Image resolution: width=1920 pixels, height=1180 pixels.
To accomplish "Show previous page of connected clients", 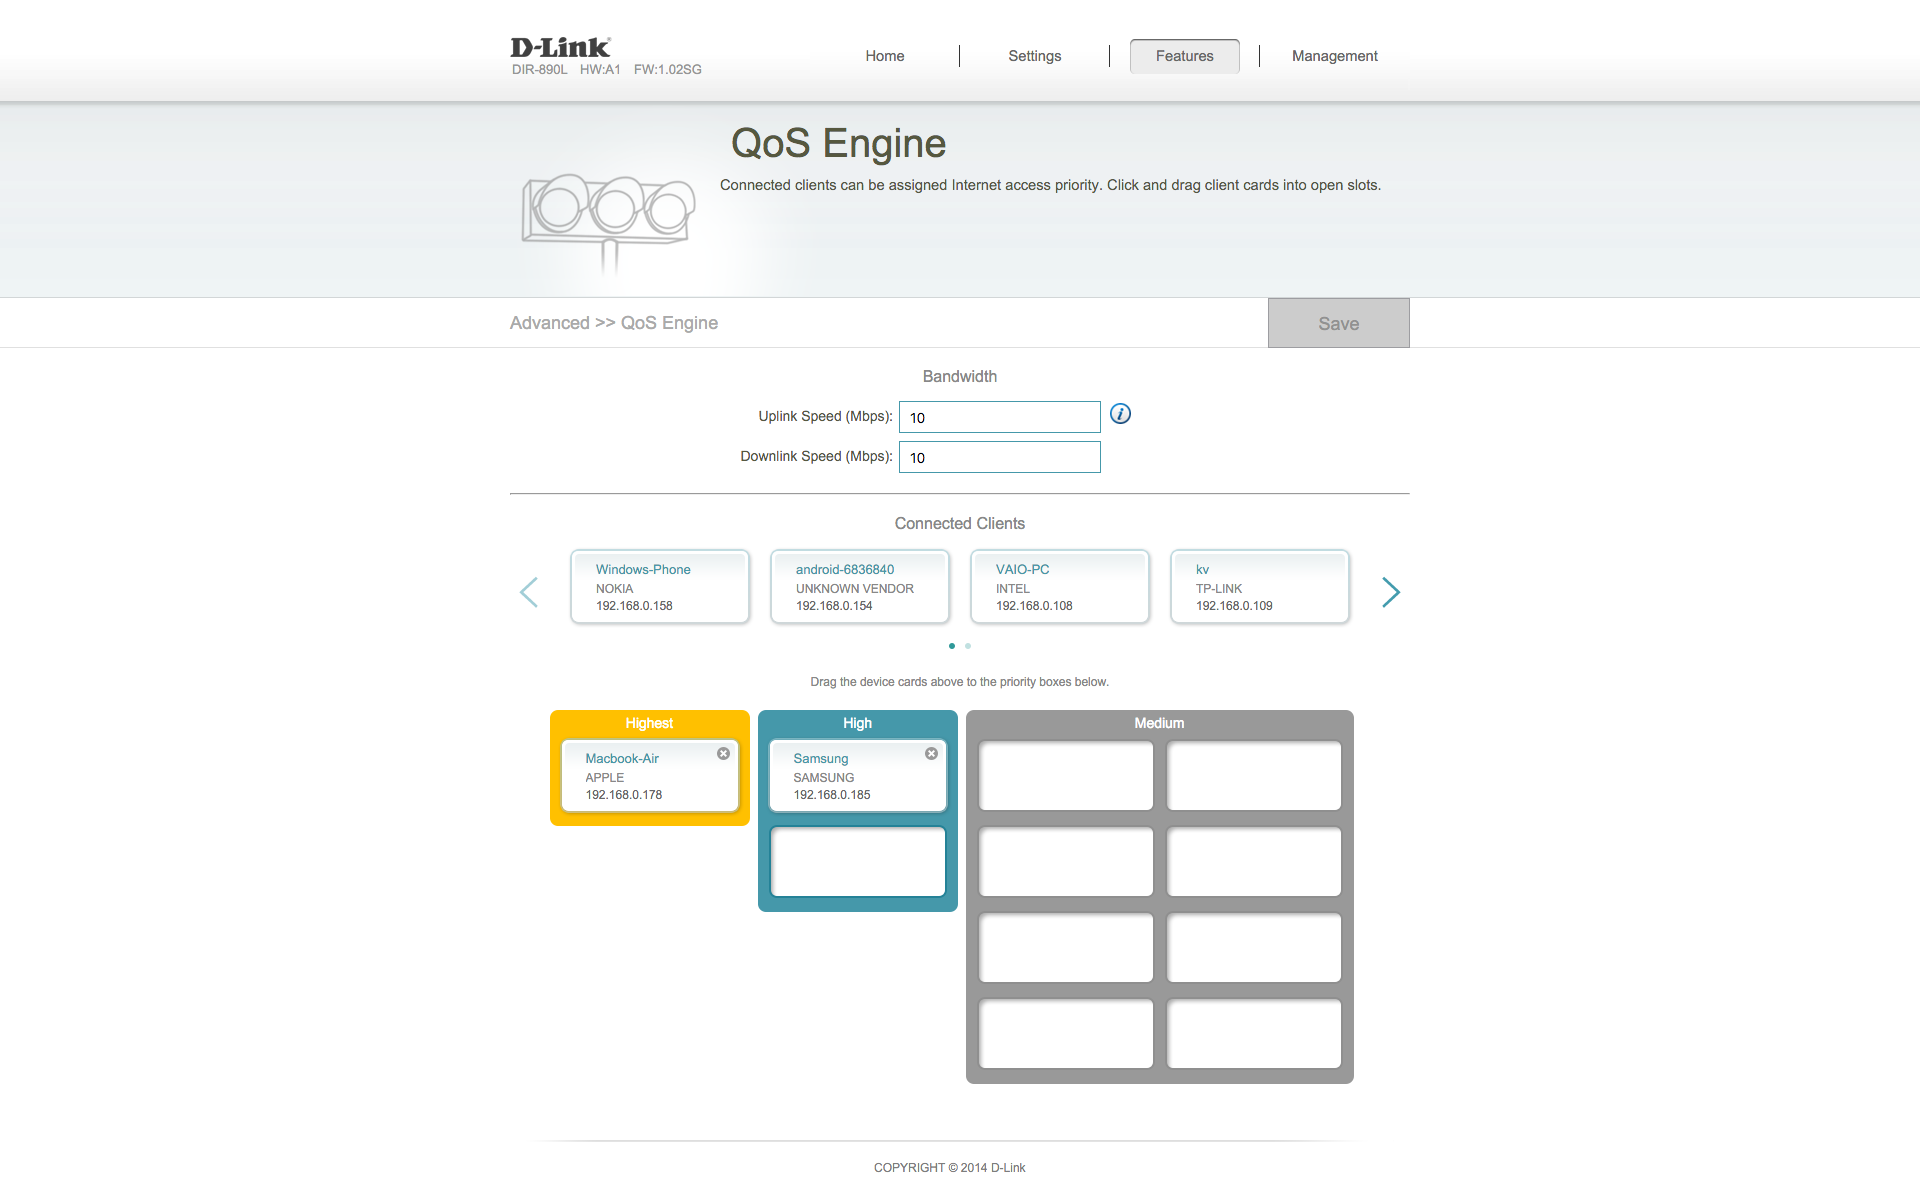I will click(529, 592).
